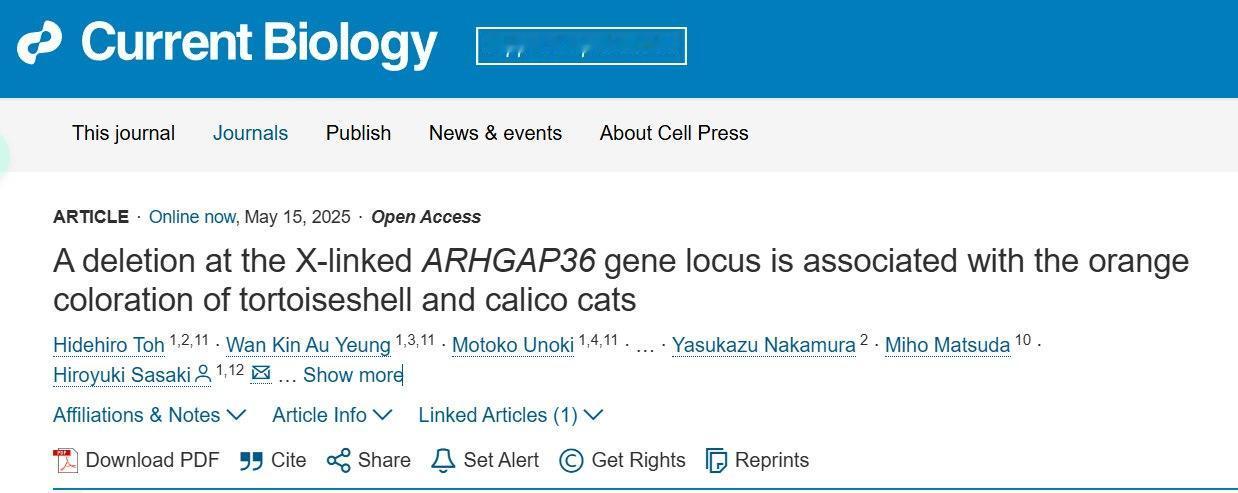Open the News & events menu
Viewport: 1238px width, 493px height.
(495, 133)
